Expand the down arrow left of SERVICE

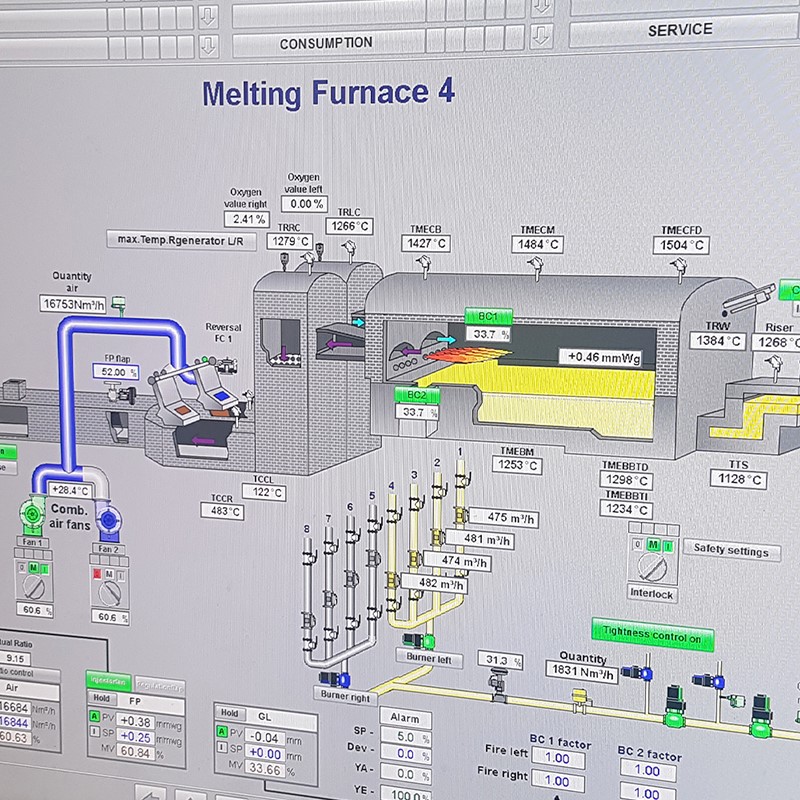[541, 34]
